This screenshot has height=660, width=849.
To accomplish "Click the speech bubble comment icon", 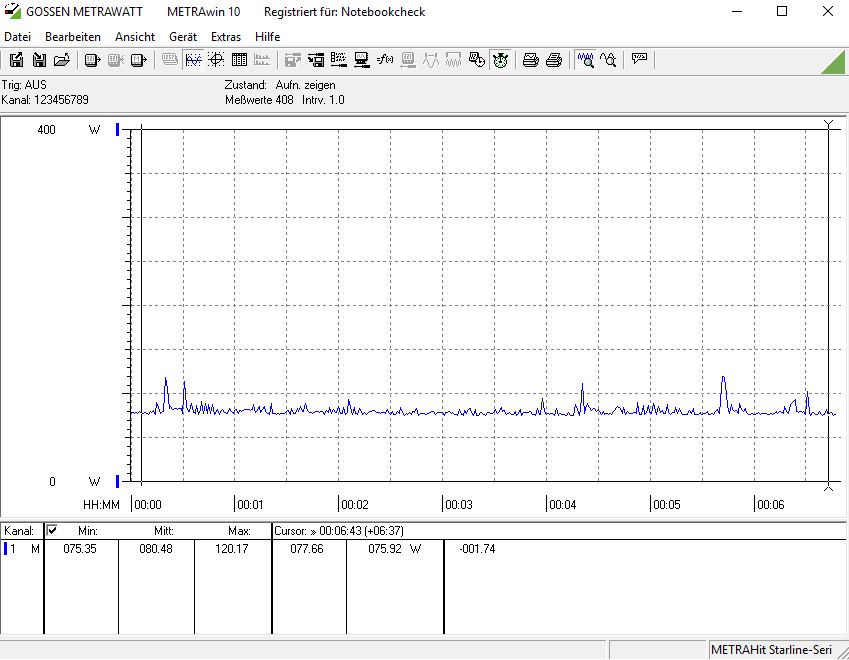I will (639, 58).
